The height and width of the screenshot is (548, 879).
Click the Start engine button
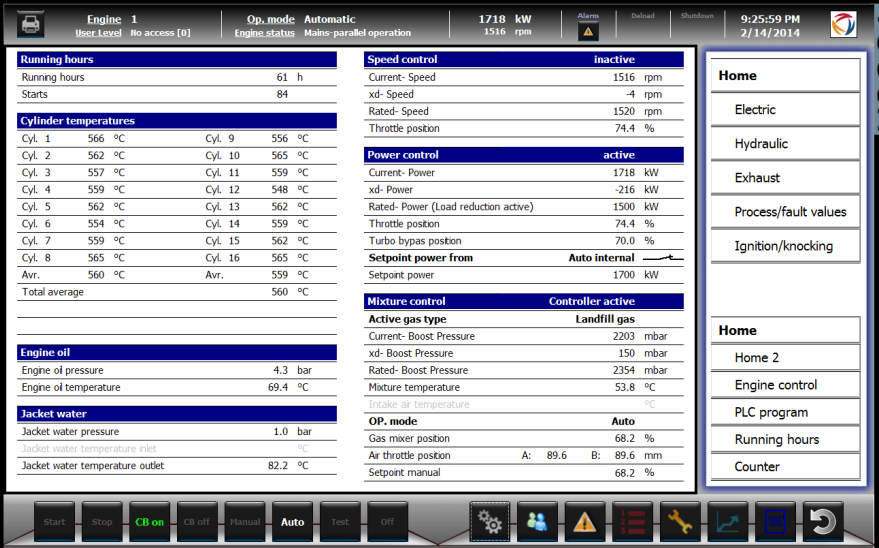54,522
